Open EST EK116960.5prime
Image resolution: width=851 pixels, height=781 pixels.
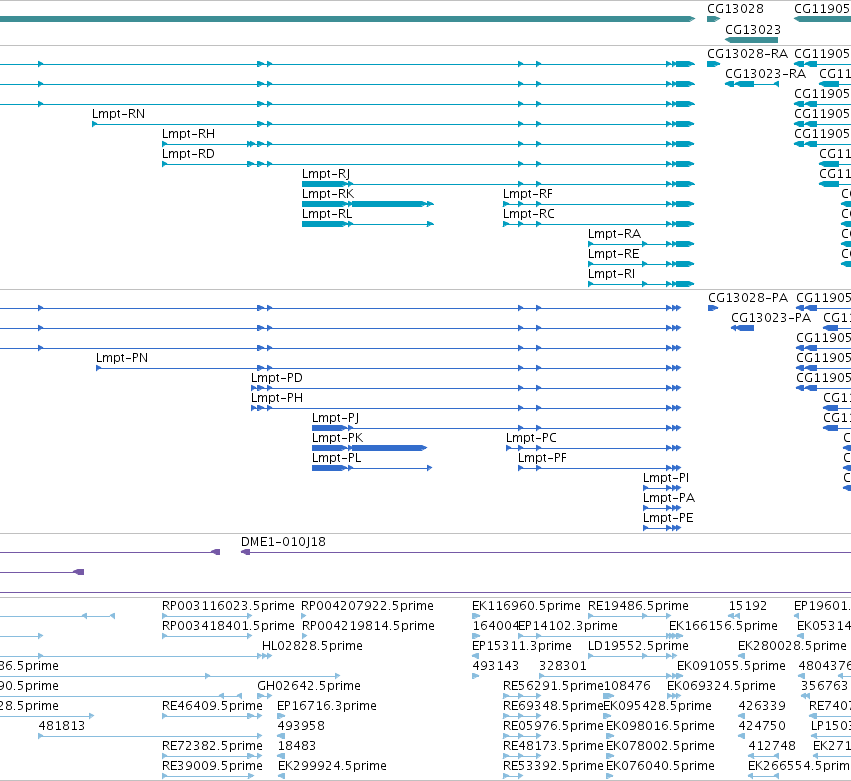tap(526, 606)
